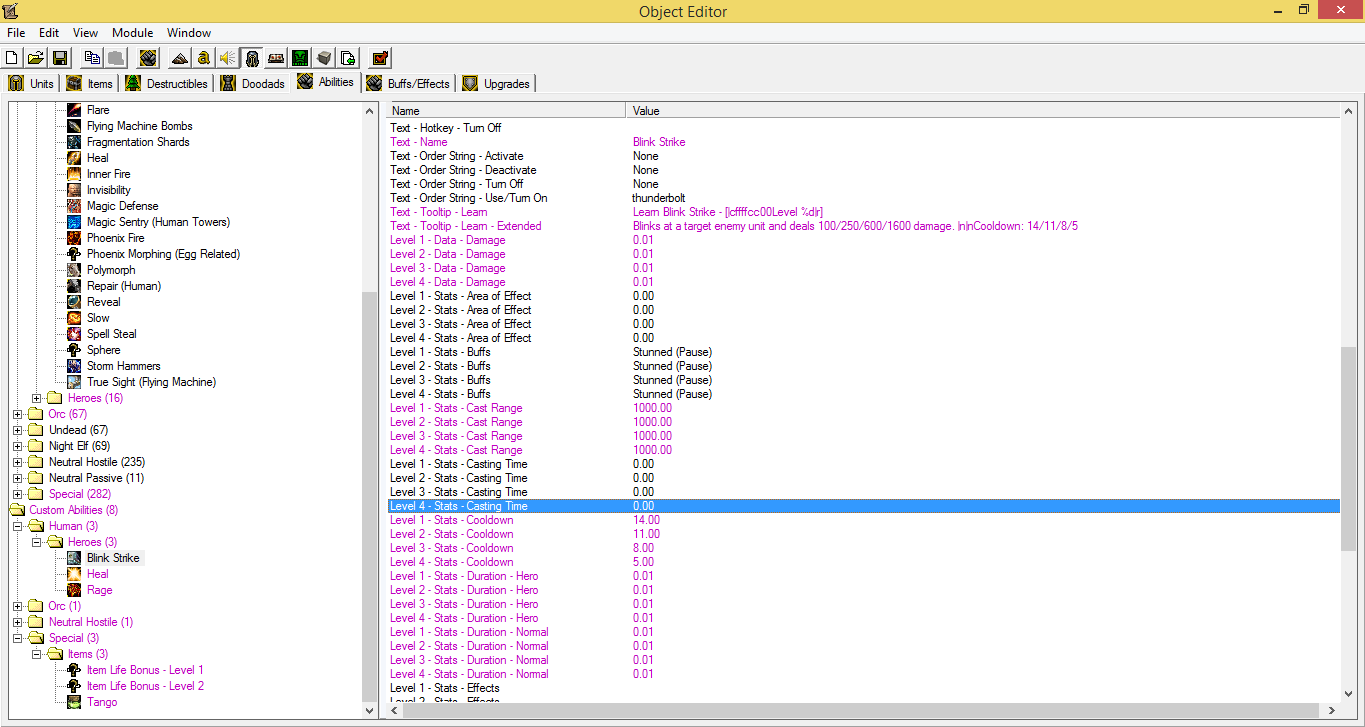Select Level 1 - Stats - Cooldown row
Image resolution: width=1365 pixels, height=727 pixels.
pos(863,520)
